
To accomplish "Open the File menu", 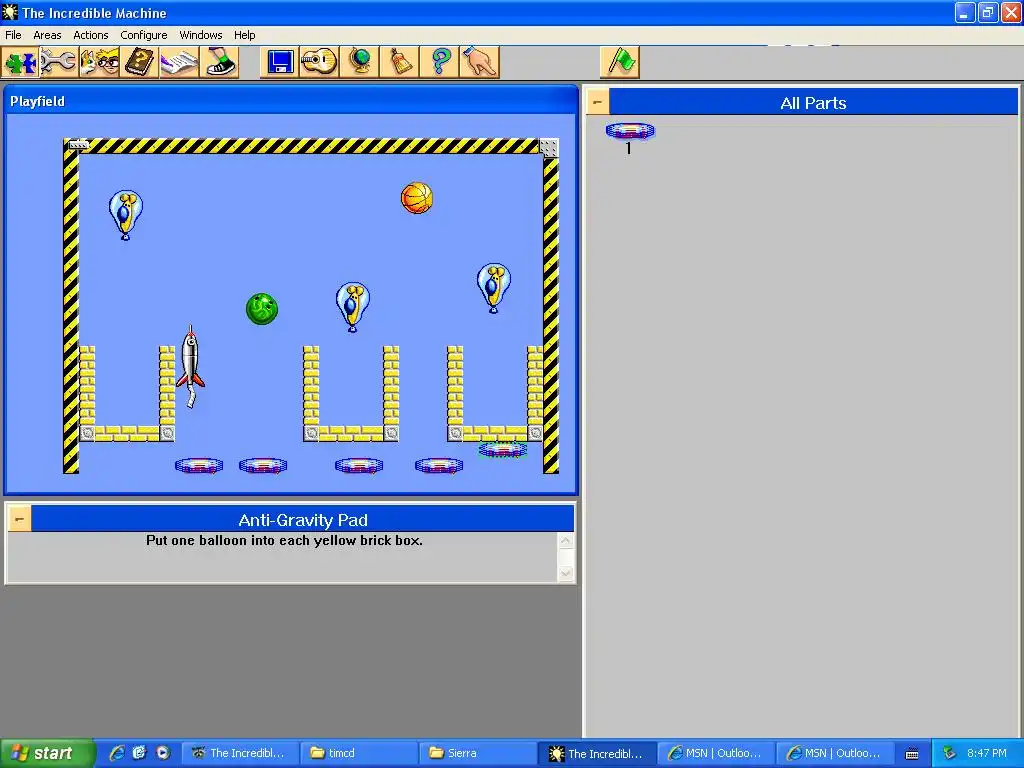I will tap(13, 35).
